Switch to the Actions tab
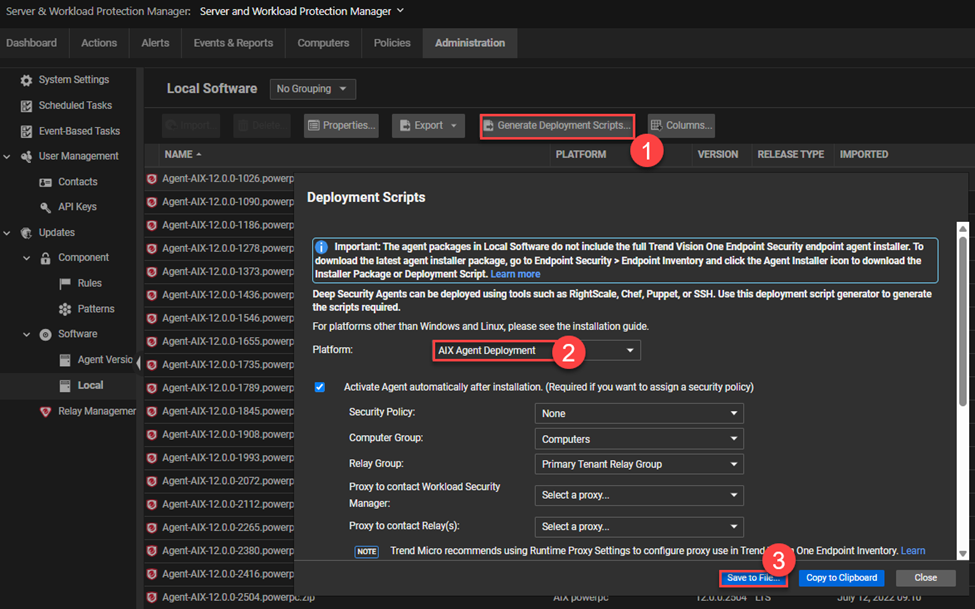Viewport: 975px width, 609px height. [99, 43]
